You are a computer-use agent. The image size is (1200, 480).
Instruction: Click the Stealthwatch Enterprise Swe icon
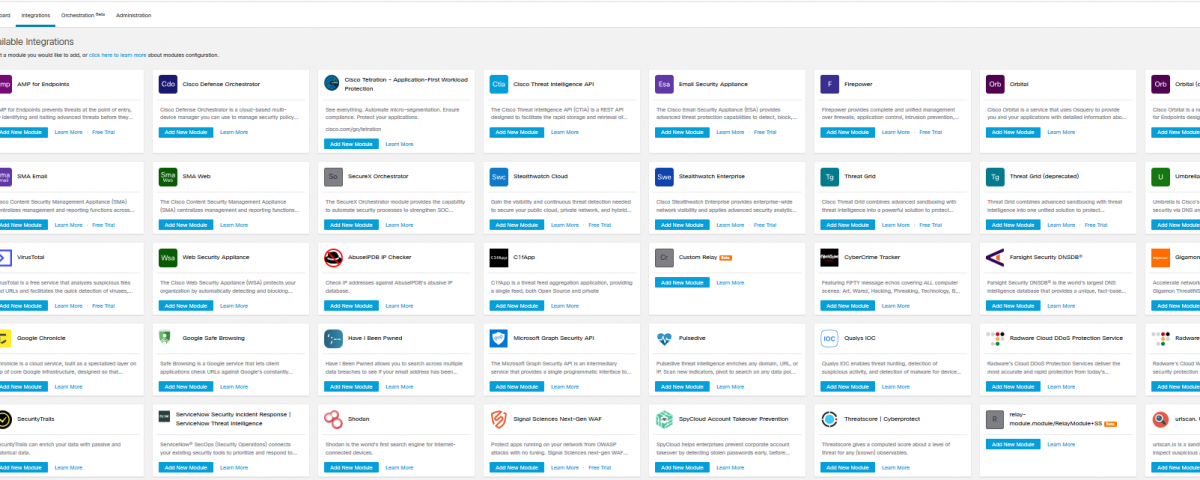click(x=664, y=176)
